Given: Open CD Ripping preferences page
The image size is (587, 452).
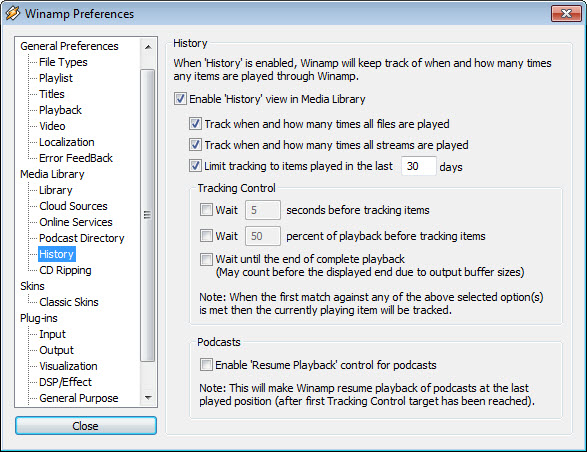Looking at the screenshot, I should click(x=65, y=270).
